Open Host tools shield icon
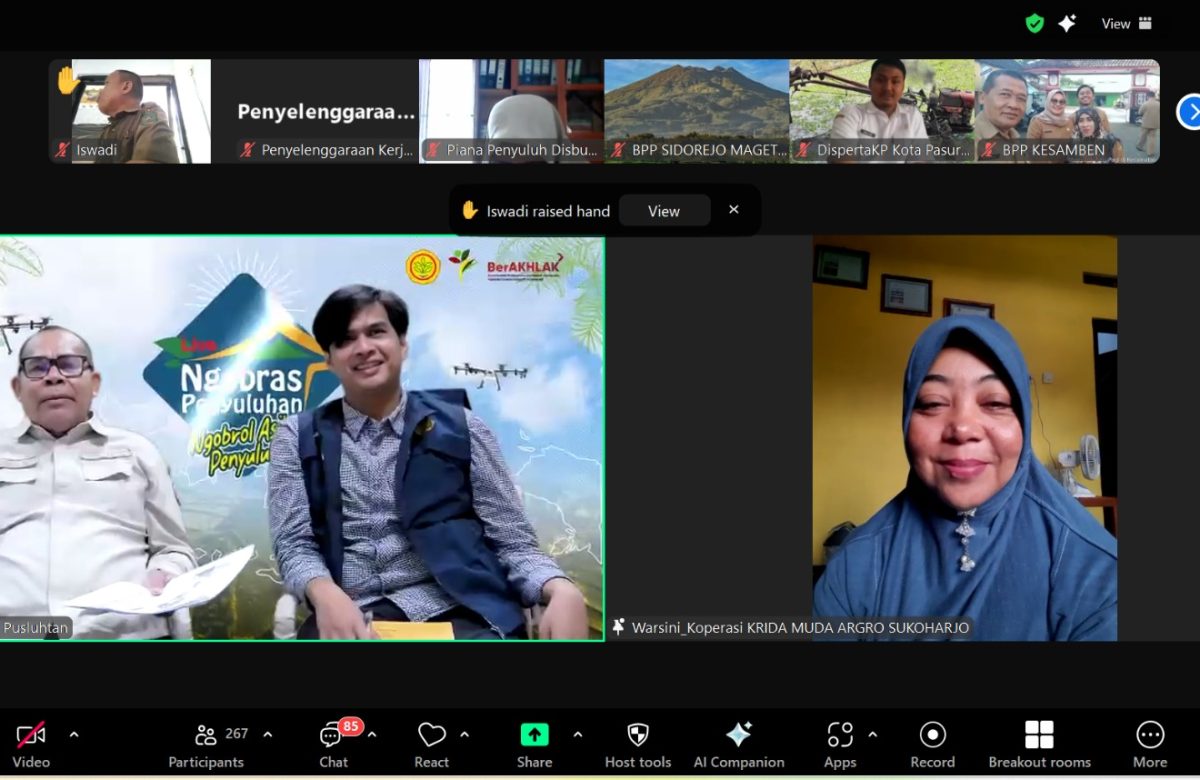 637,745
